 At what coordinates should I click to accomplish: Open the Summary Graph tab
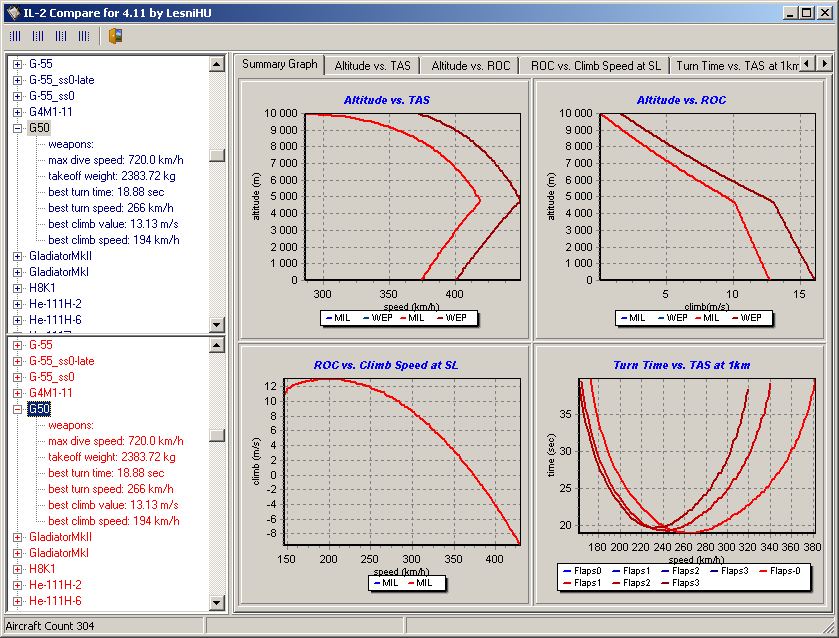[x=280, y=64]
